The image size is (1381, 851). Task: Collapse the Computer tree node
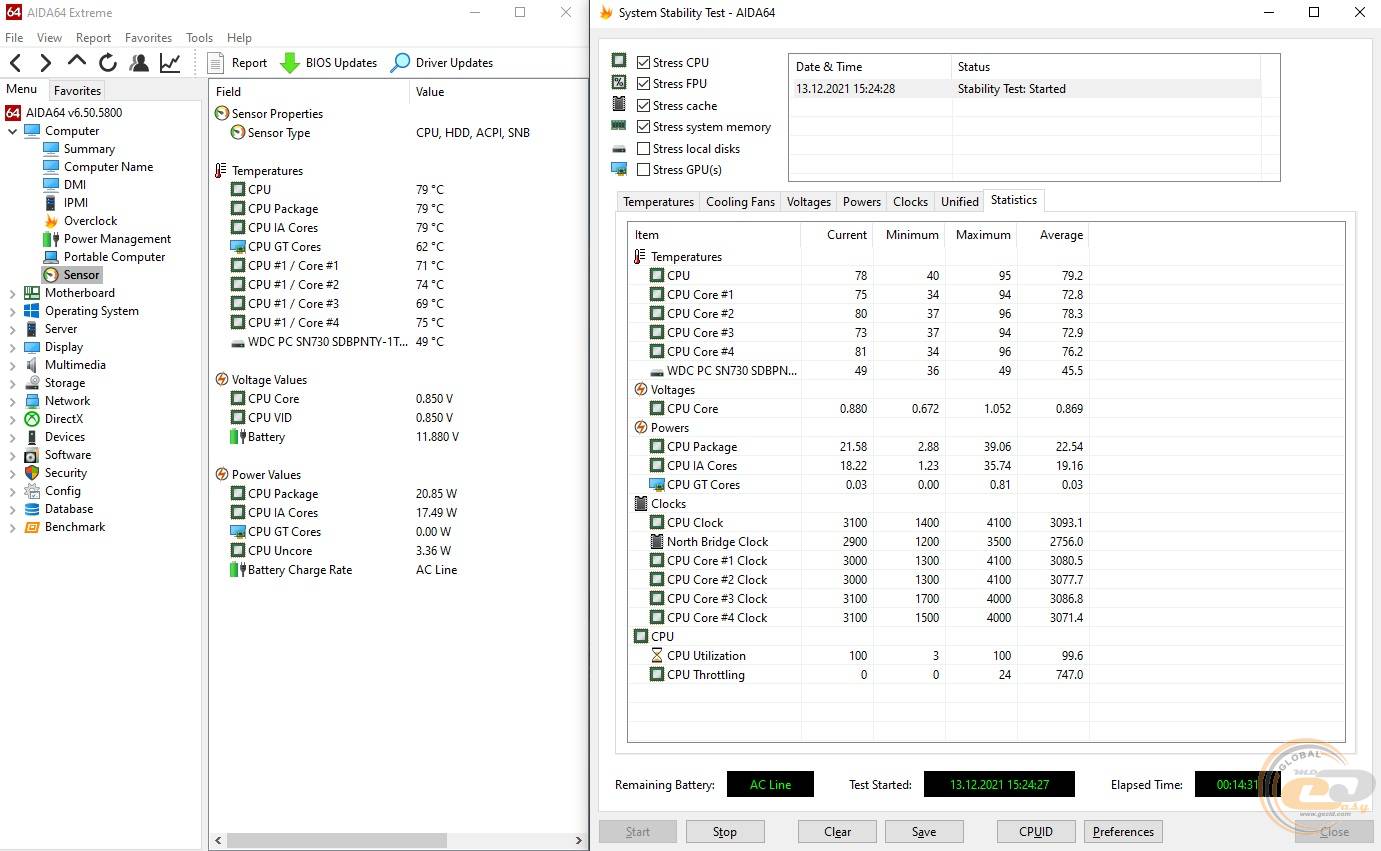[x=12, y=131]
